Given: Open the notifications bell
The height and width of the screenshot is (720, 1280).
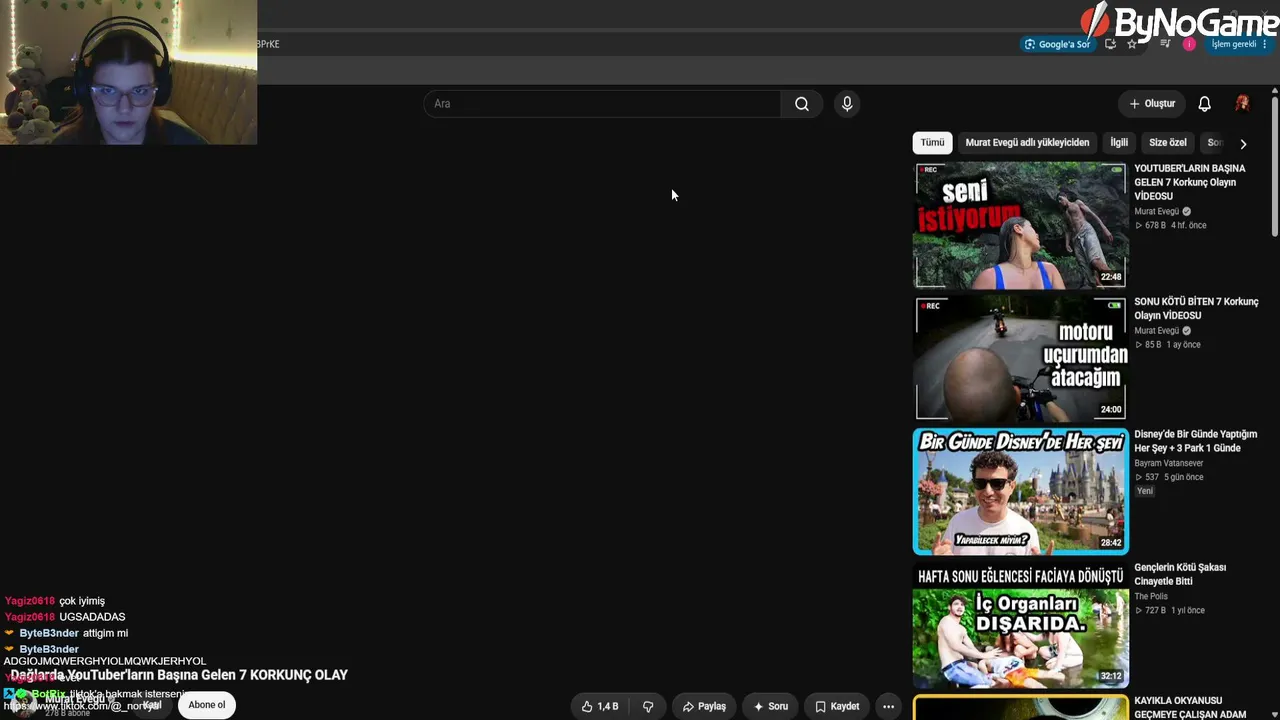Looking at the screenshot, I should tap(1205, 104).
